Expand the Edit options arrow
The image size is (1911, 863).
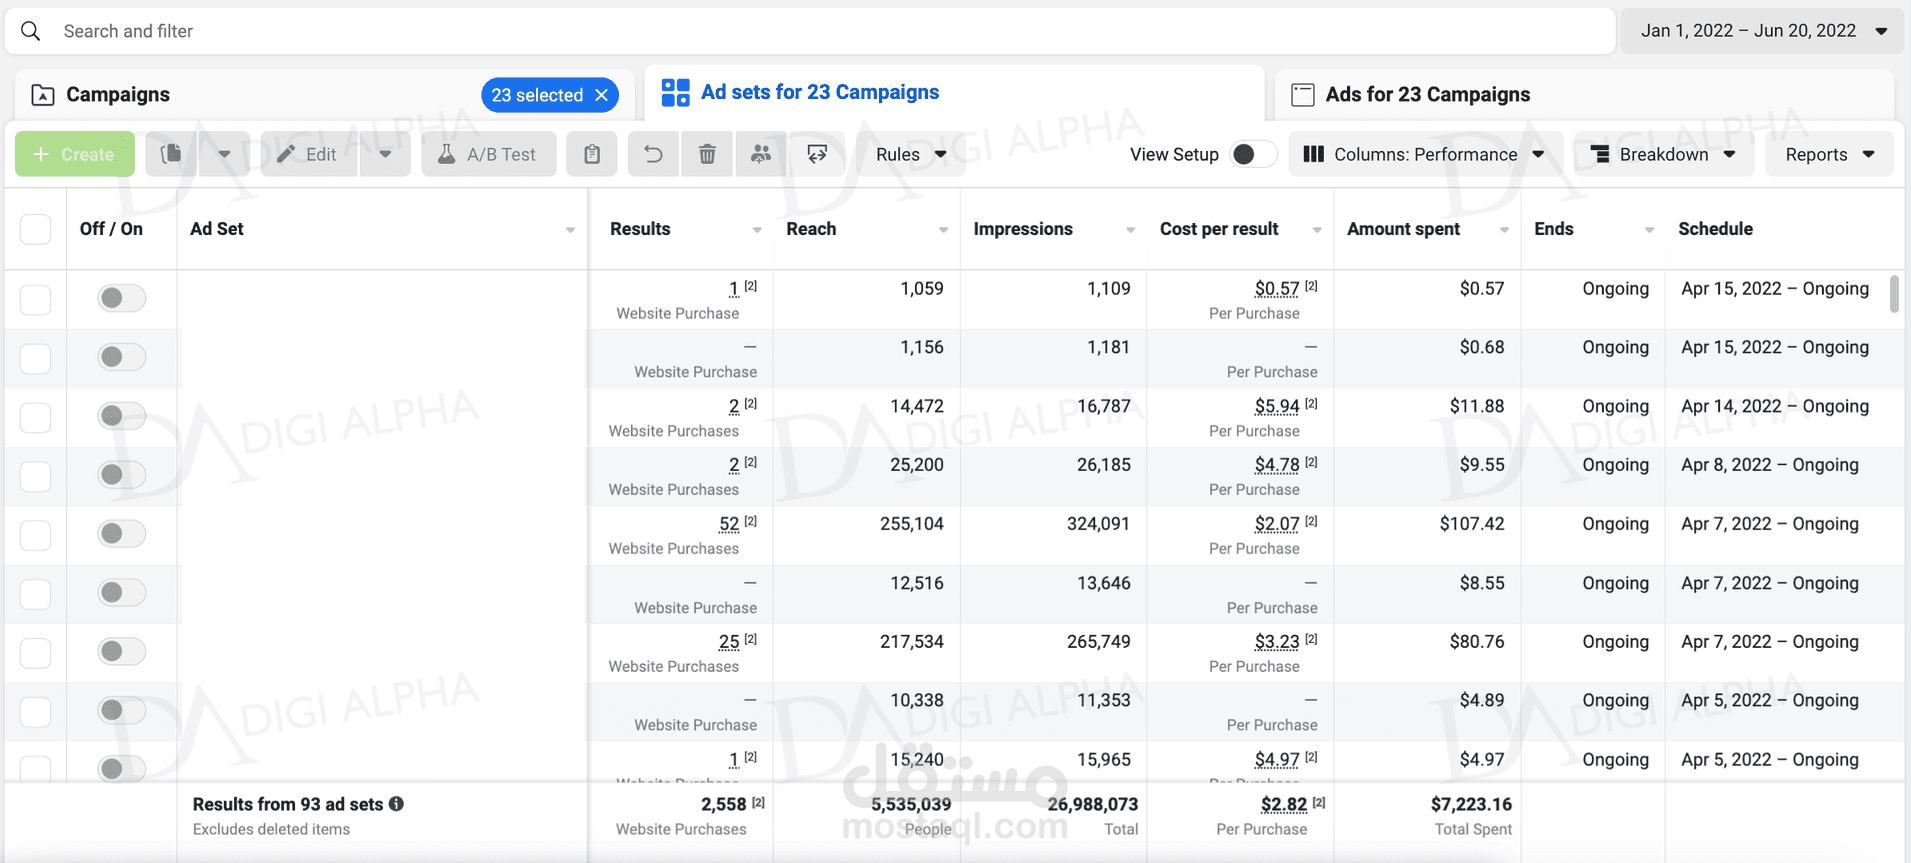pyautogui.click(x=385, y=154)
